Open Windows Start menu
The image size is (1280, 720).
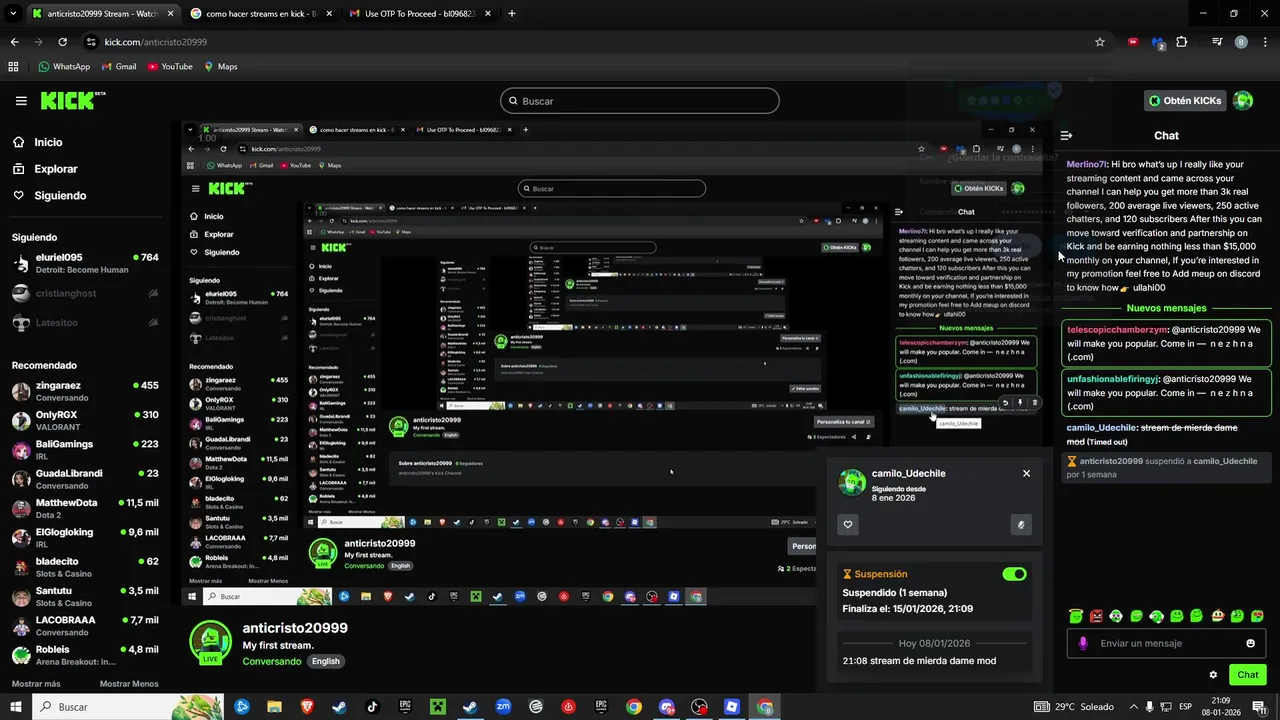point(16,707)
